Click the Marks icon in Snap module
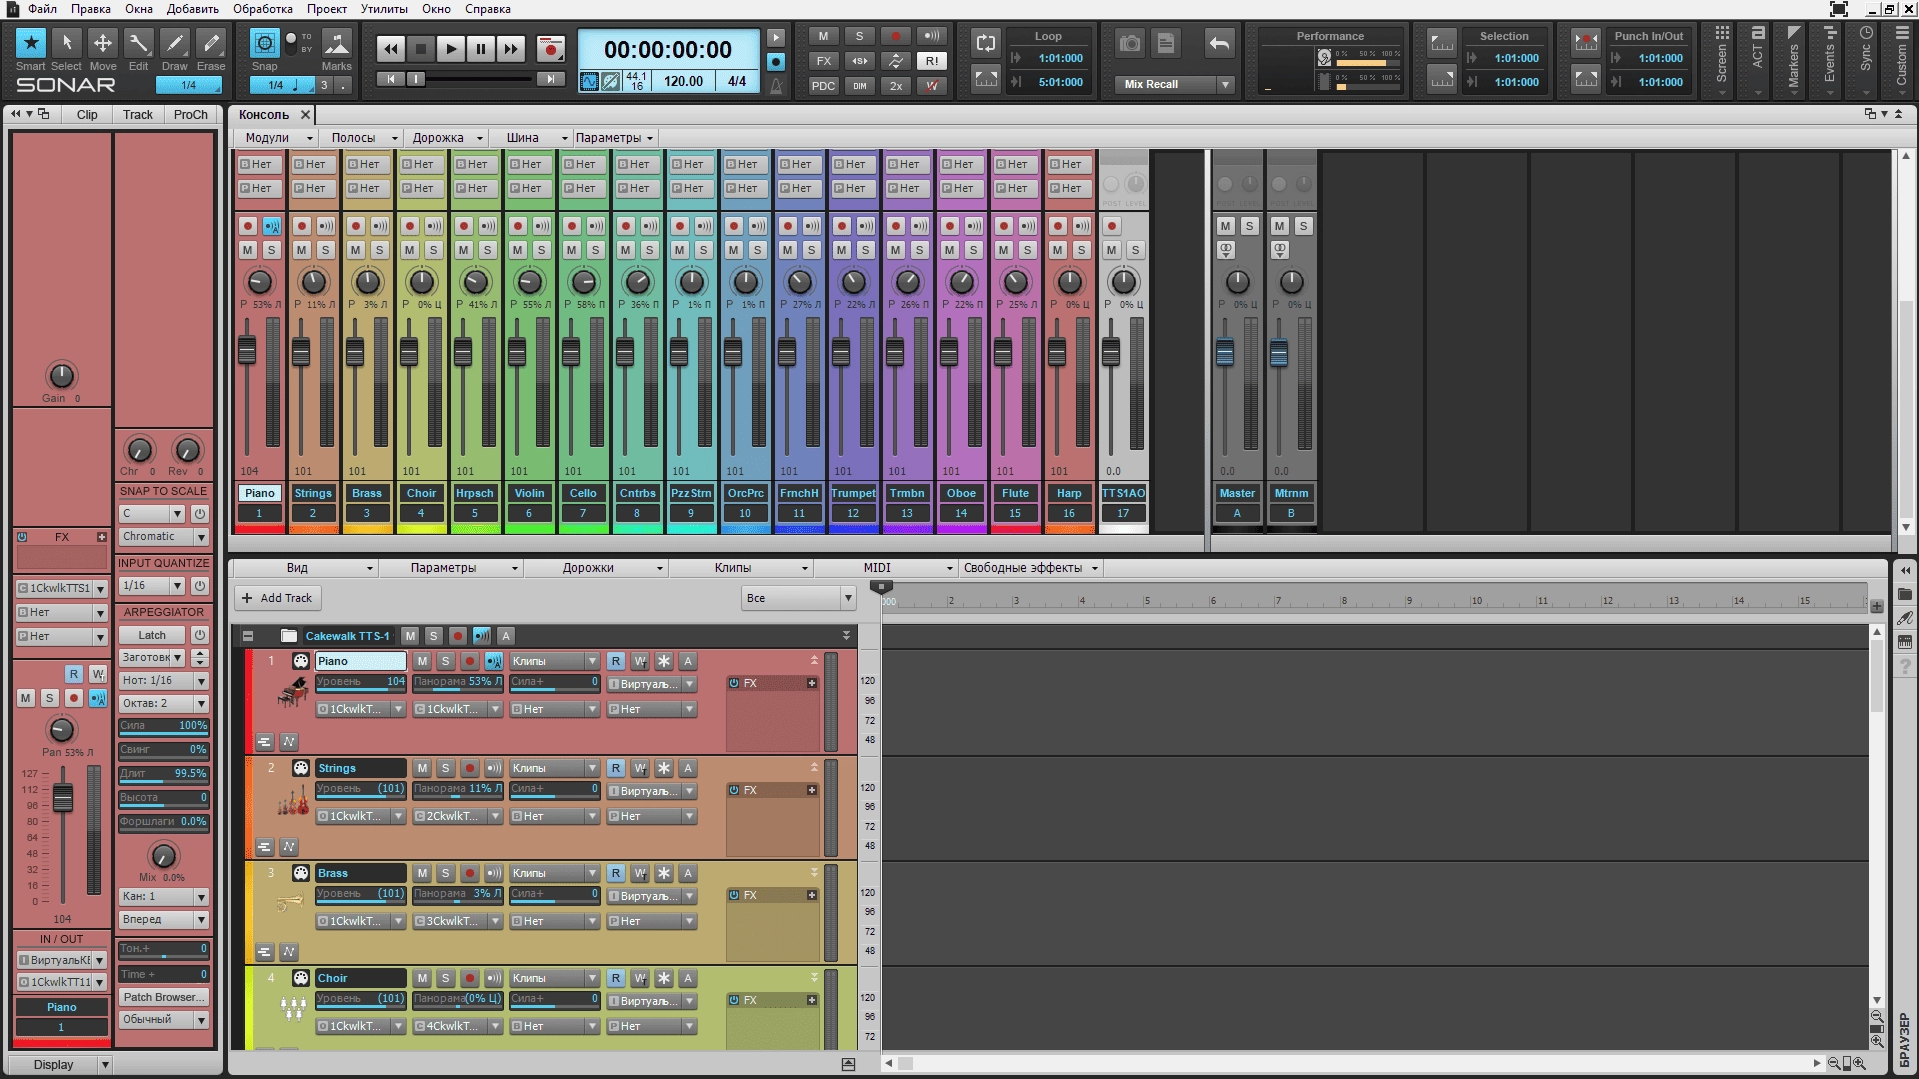 click(337, 43)
